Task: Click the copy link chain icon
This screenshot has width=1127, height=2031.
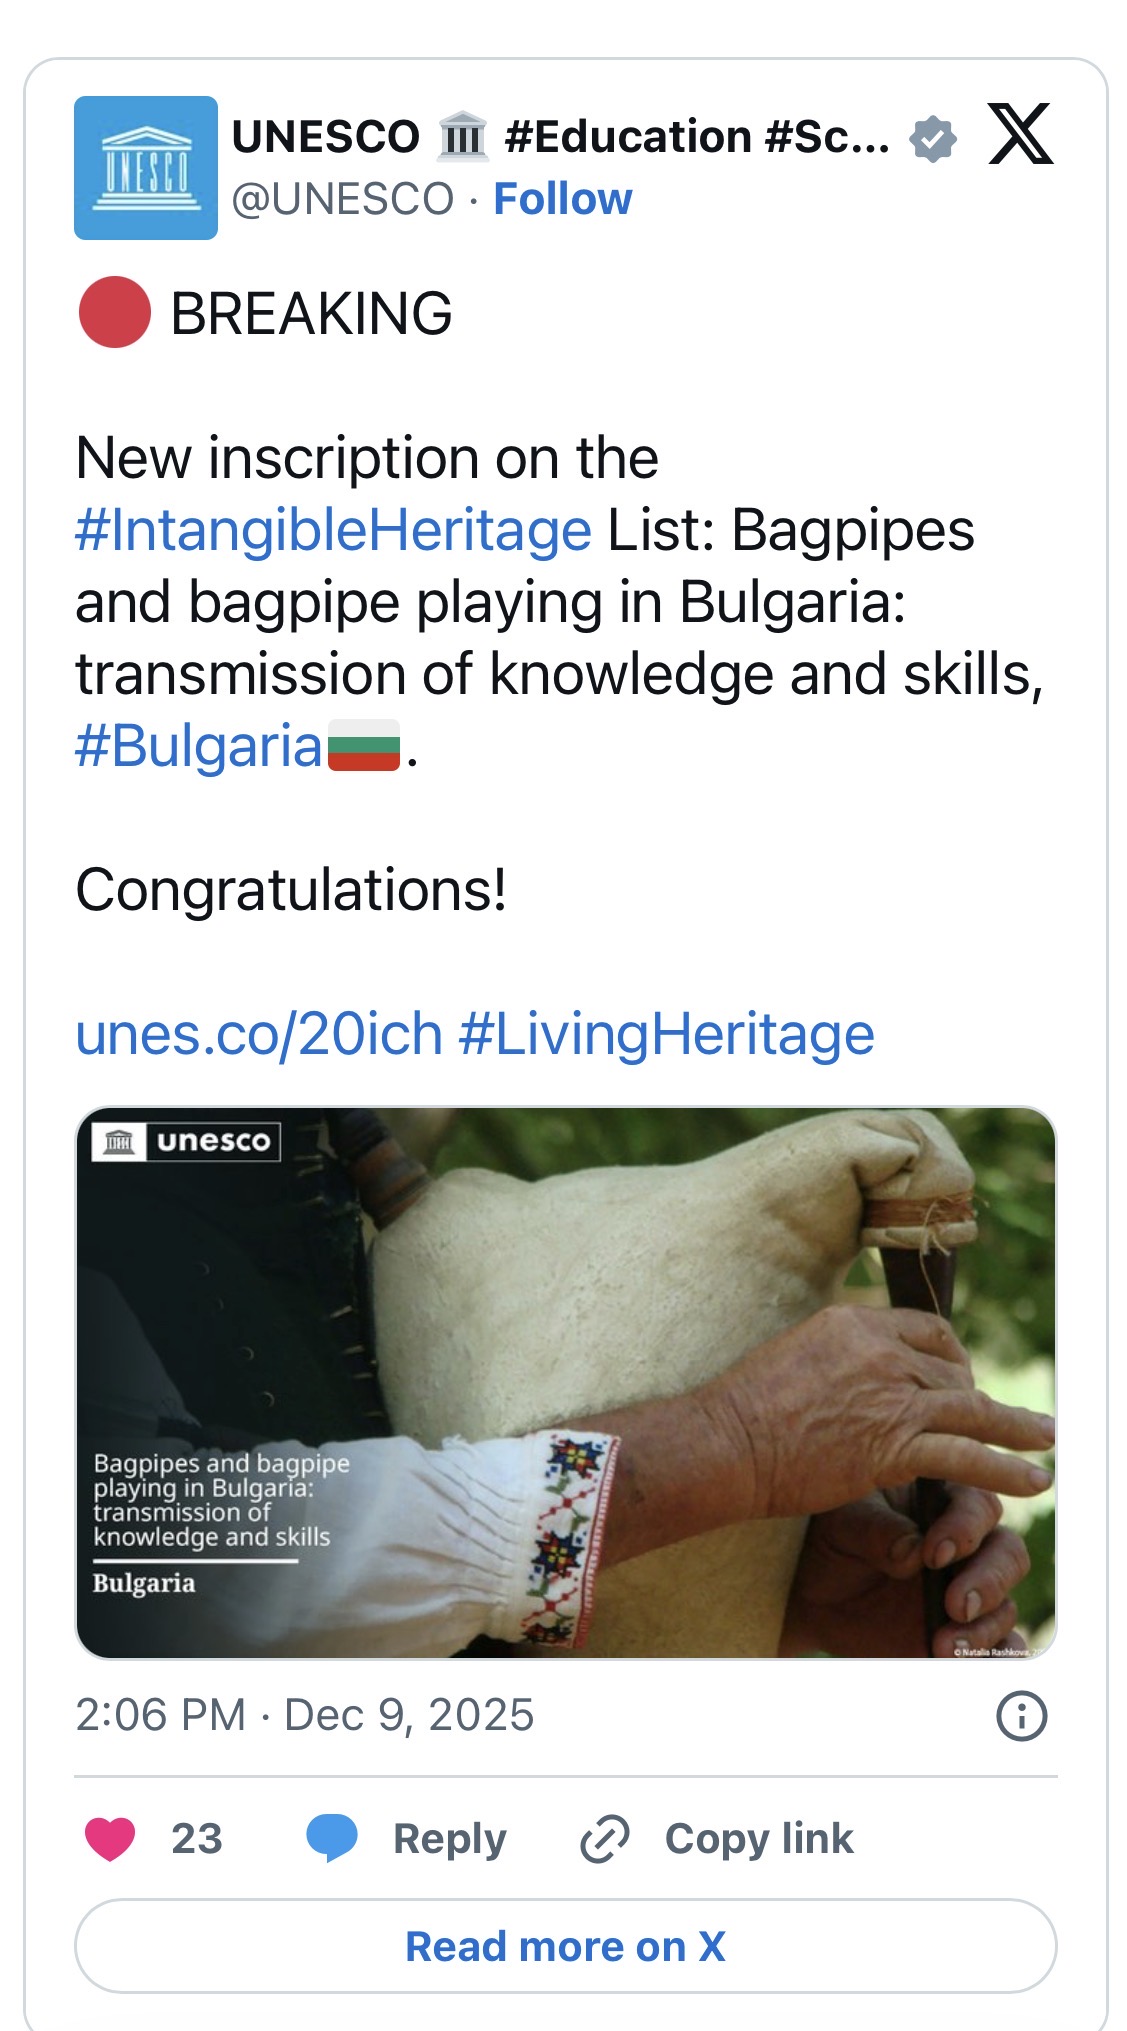Action: (605, 1839)
